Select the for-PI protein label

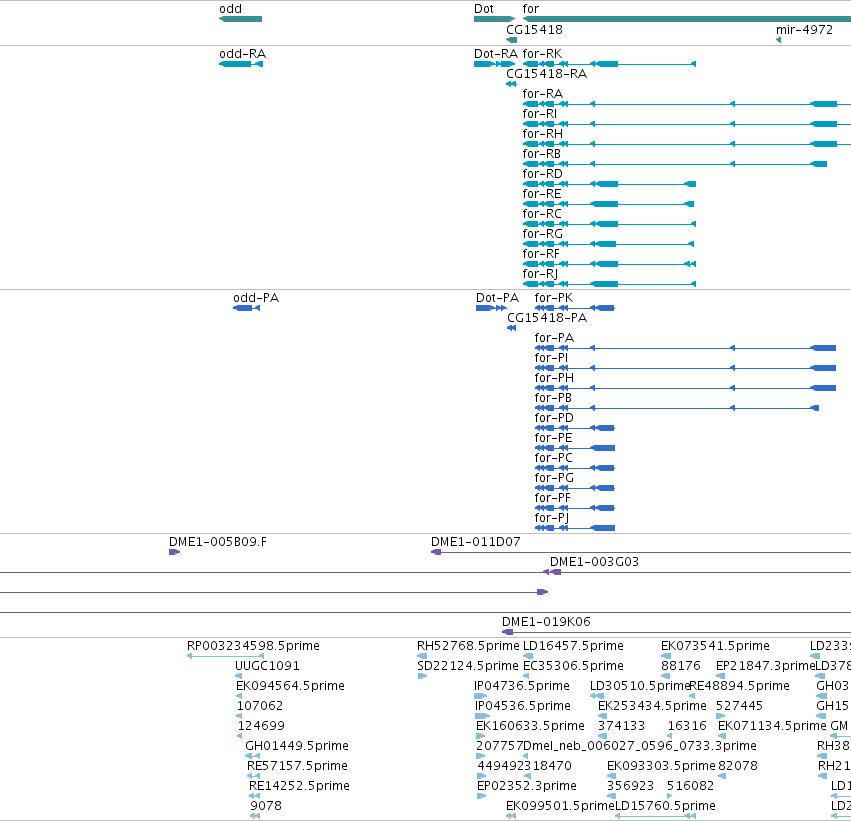tap(551, 358)
